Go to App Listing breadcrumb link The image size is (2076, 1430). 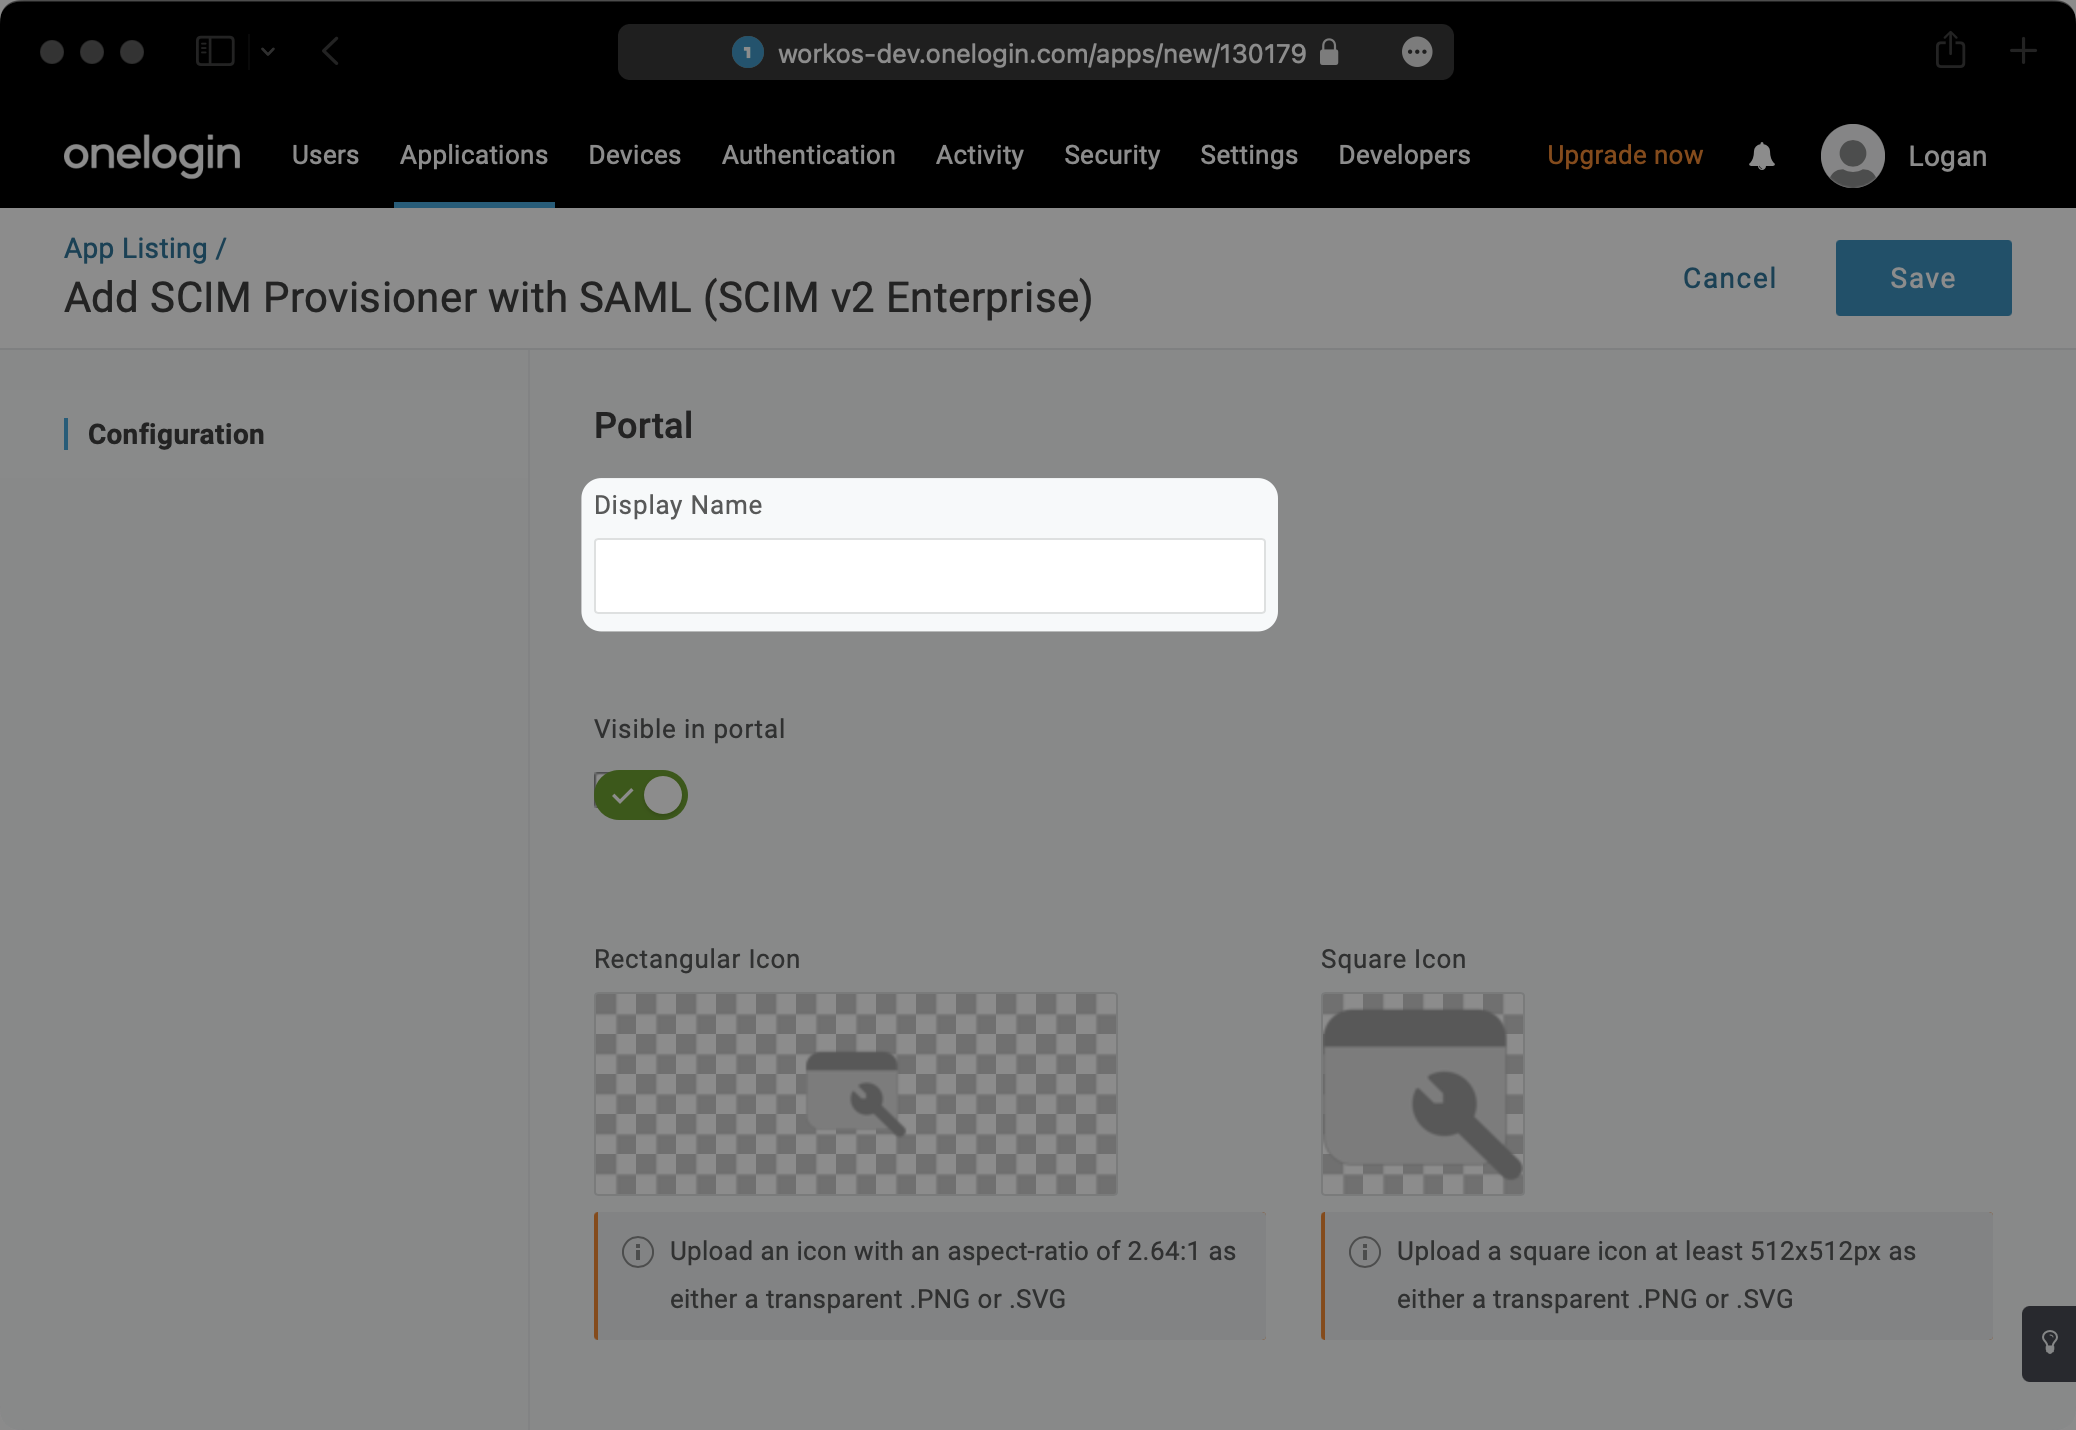point(137,248)
